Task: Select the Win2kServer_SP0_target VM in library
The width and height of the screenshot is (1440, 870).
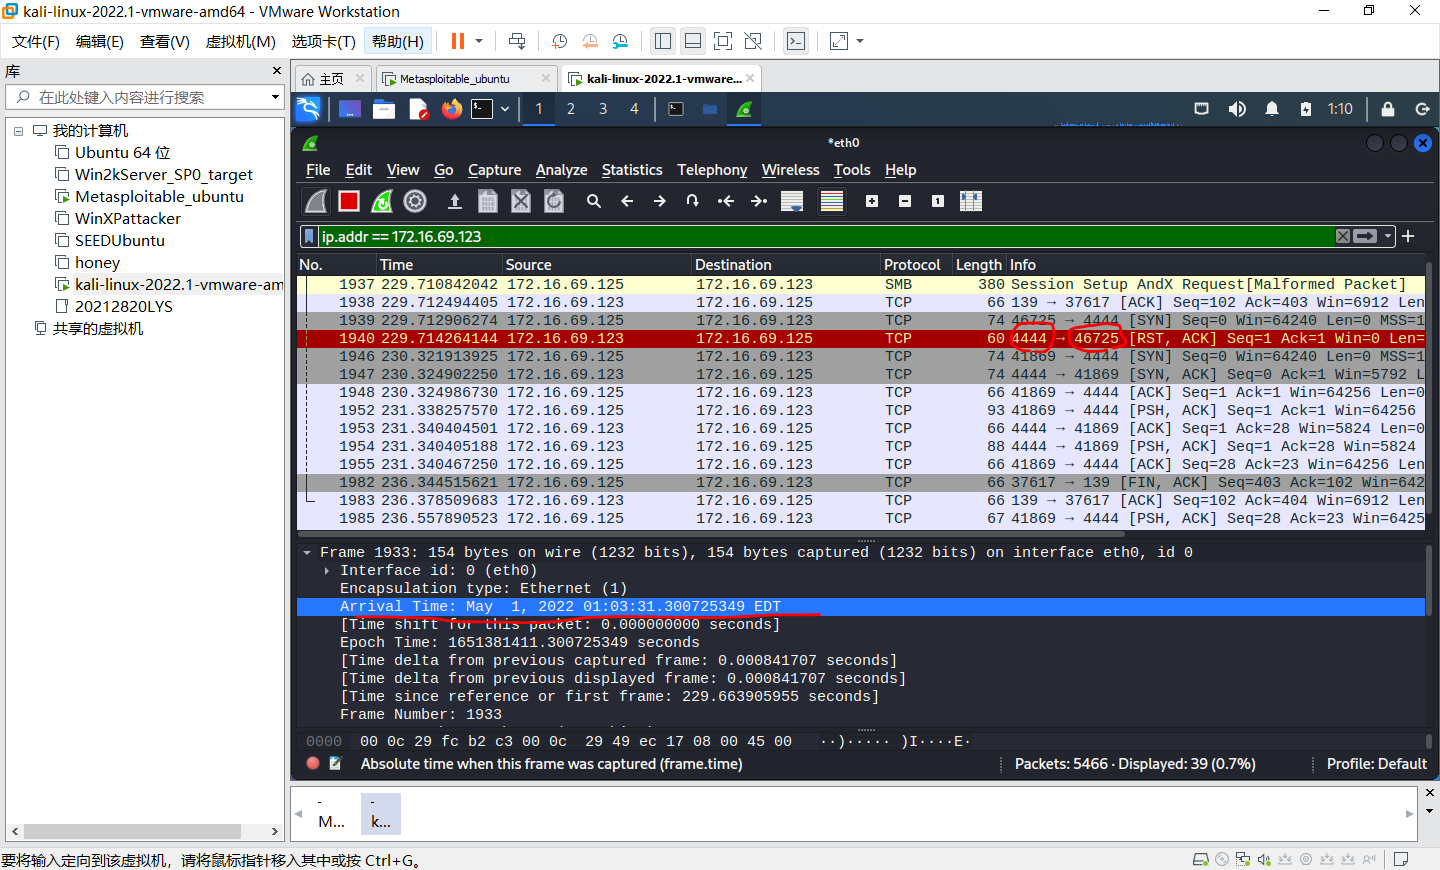Action: click(x=164, y=175)
